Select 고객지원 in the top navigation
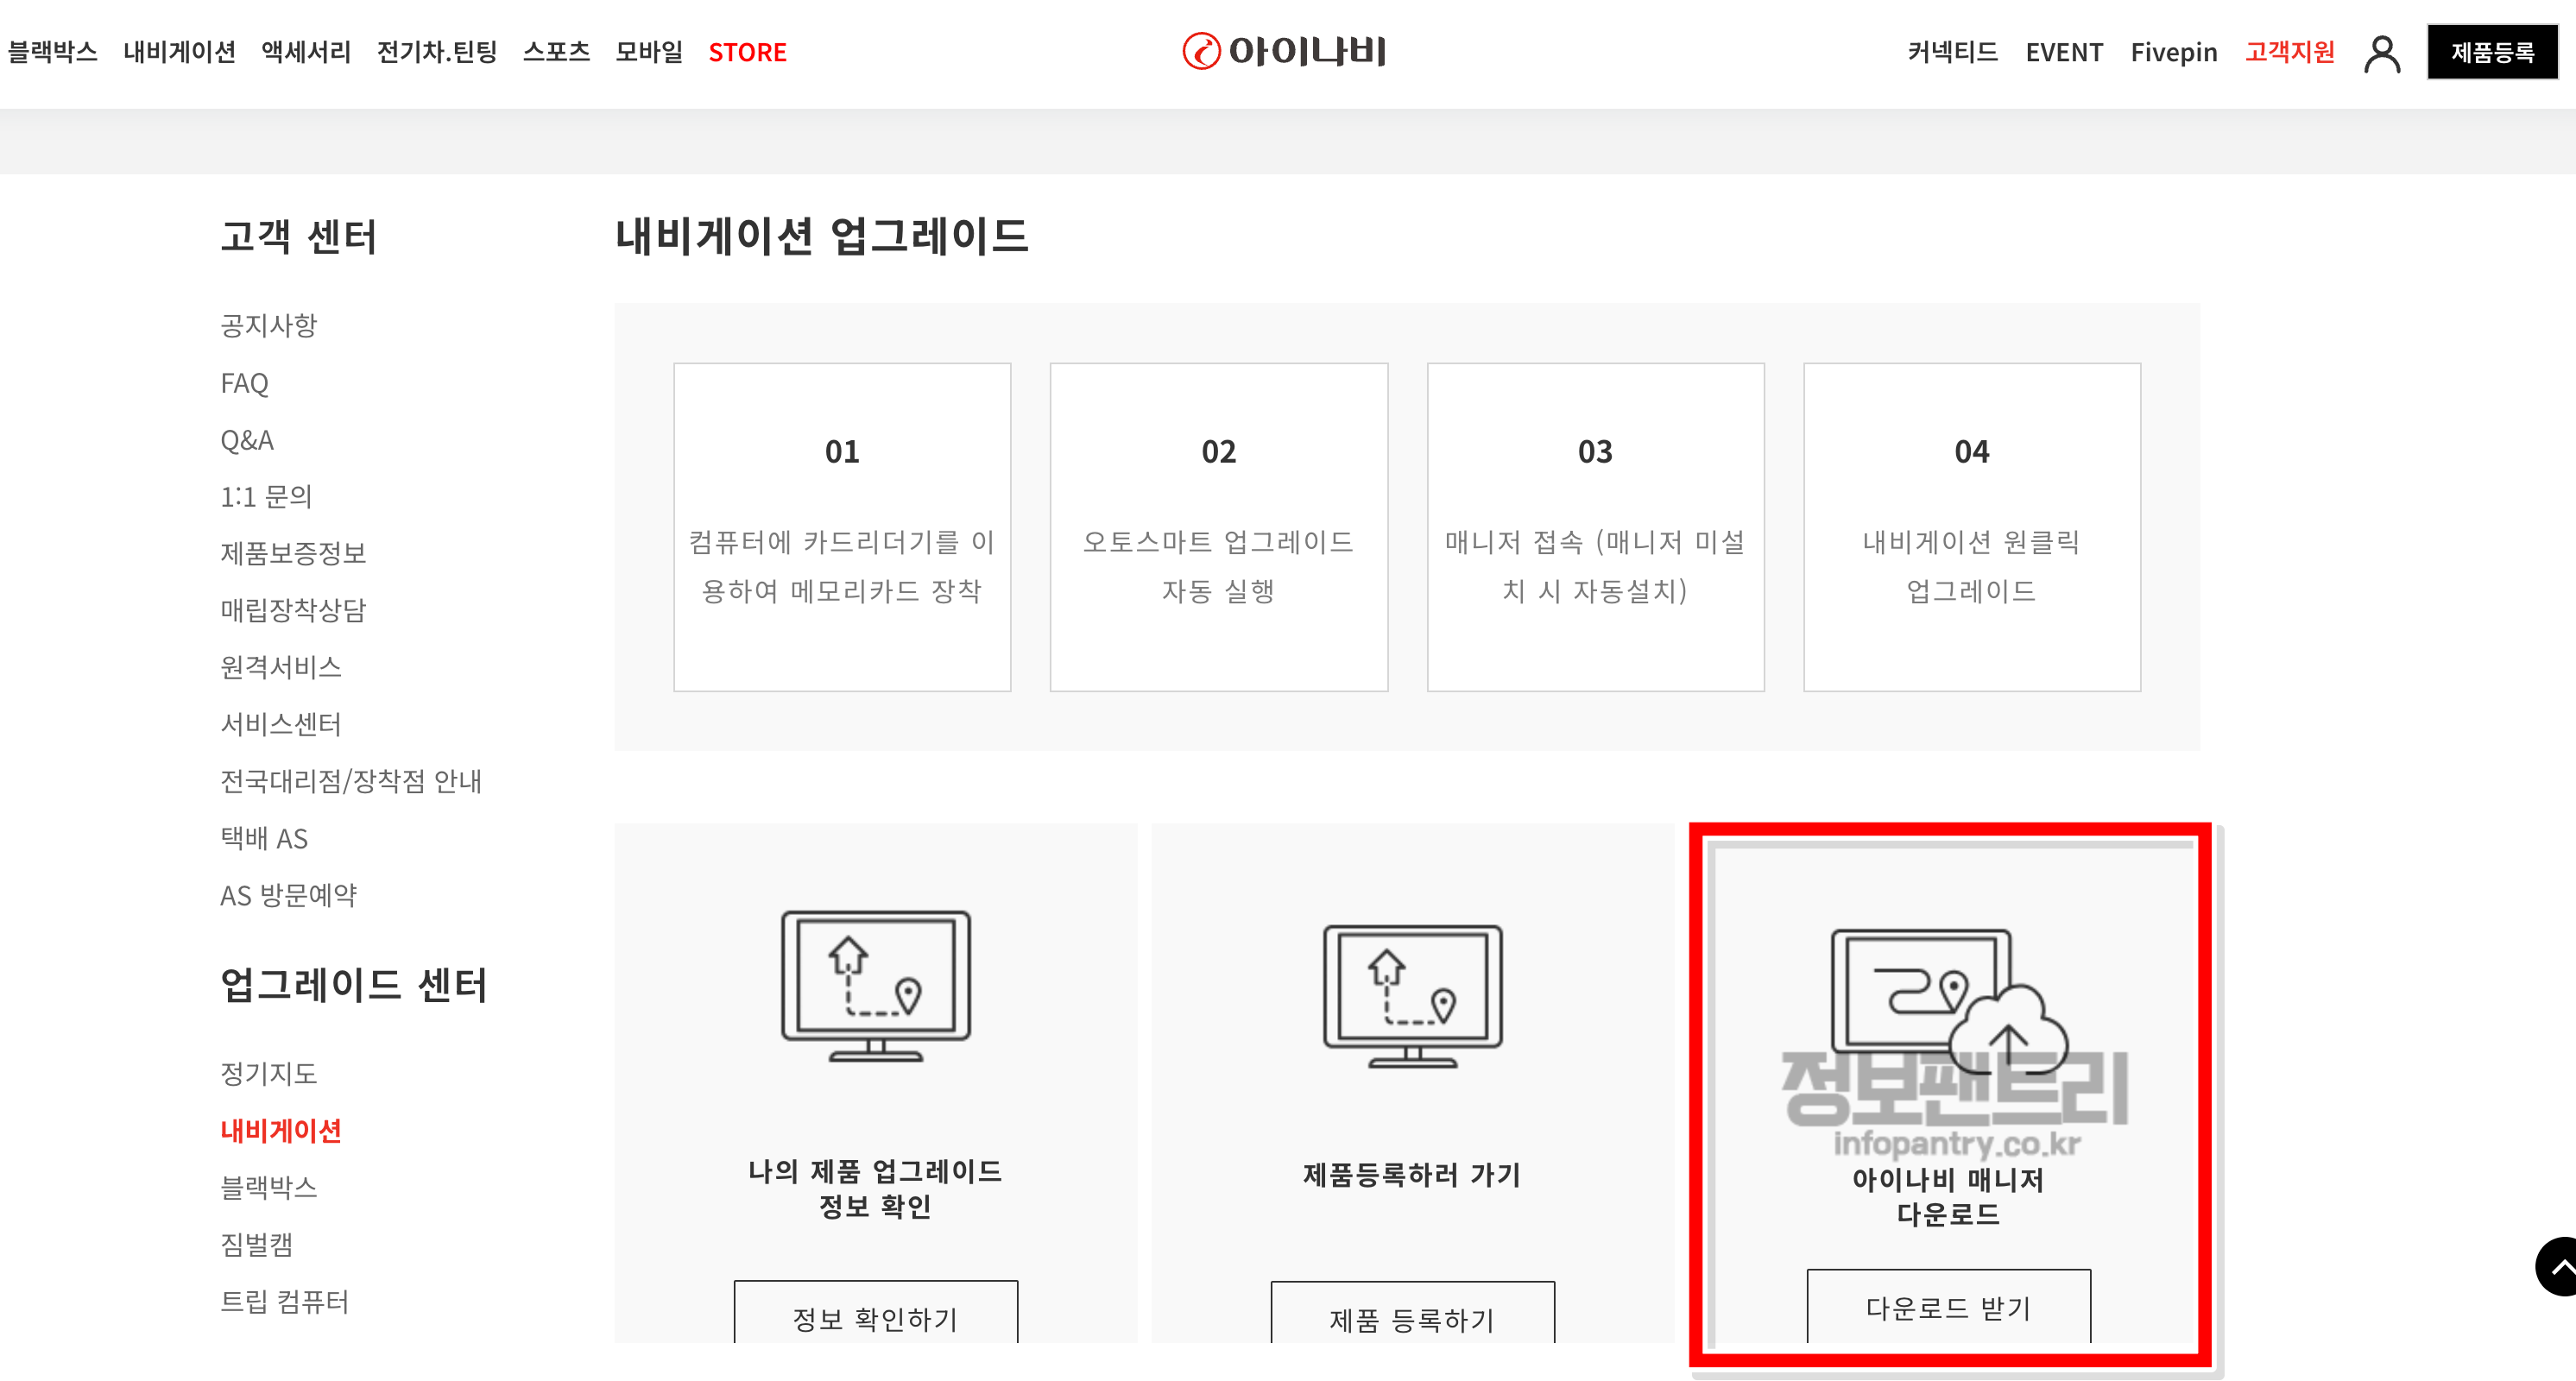 2289,52
